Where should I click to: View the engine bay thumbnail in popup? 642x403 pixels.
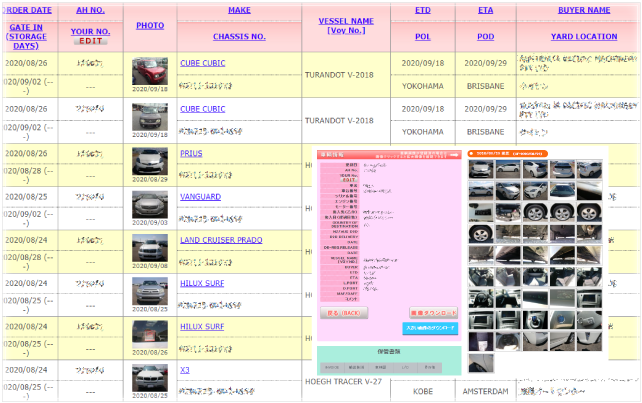pyautogui.click(x=508, y=212)
